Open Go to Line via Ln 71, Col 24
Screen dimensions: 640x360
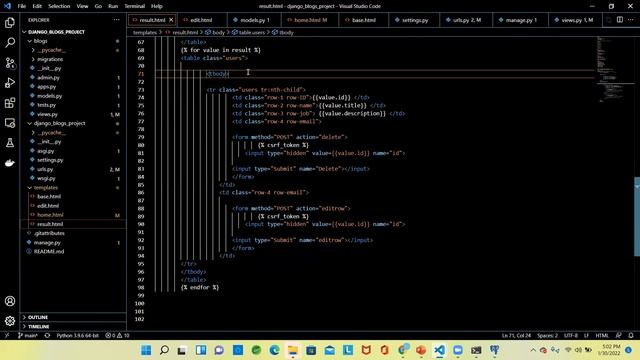516,336
